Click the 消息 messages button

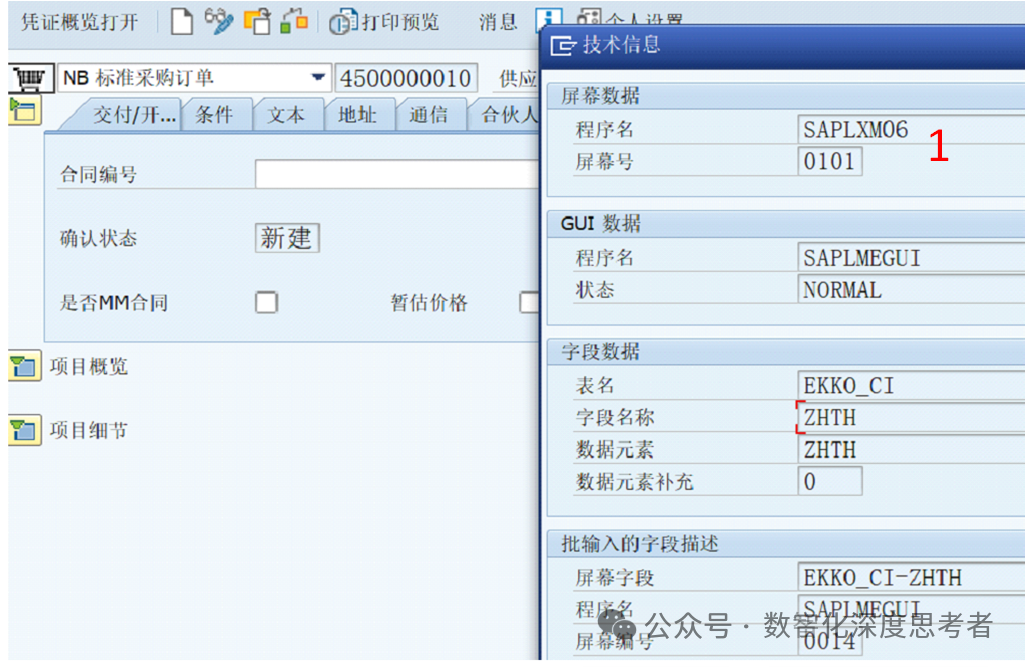497,22
